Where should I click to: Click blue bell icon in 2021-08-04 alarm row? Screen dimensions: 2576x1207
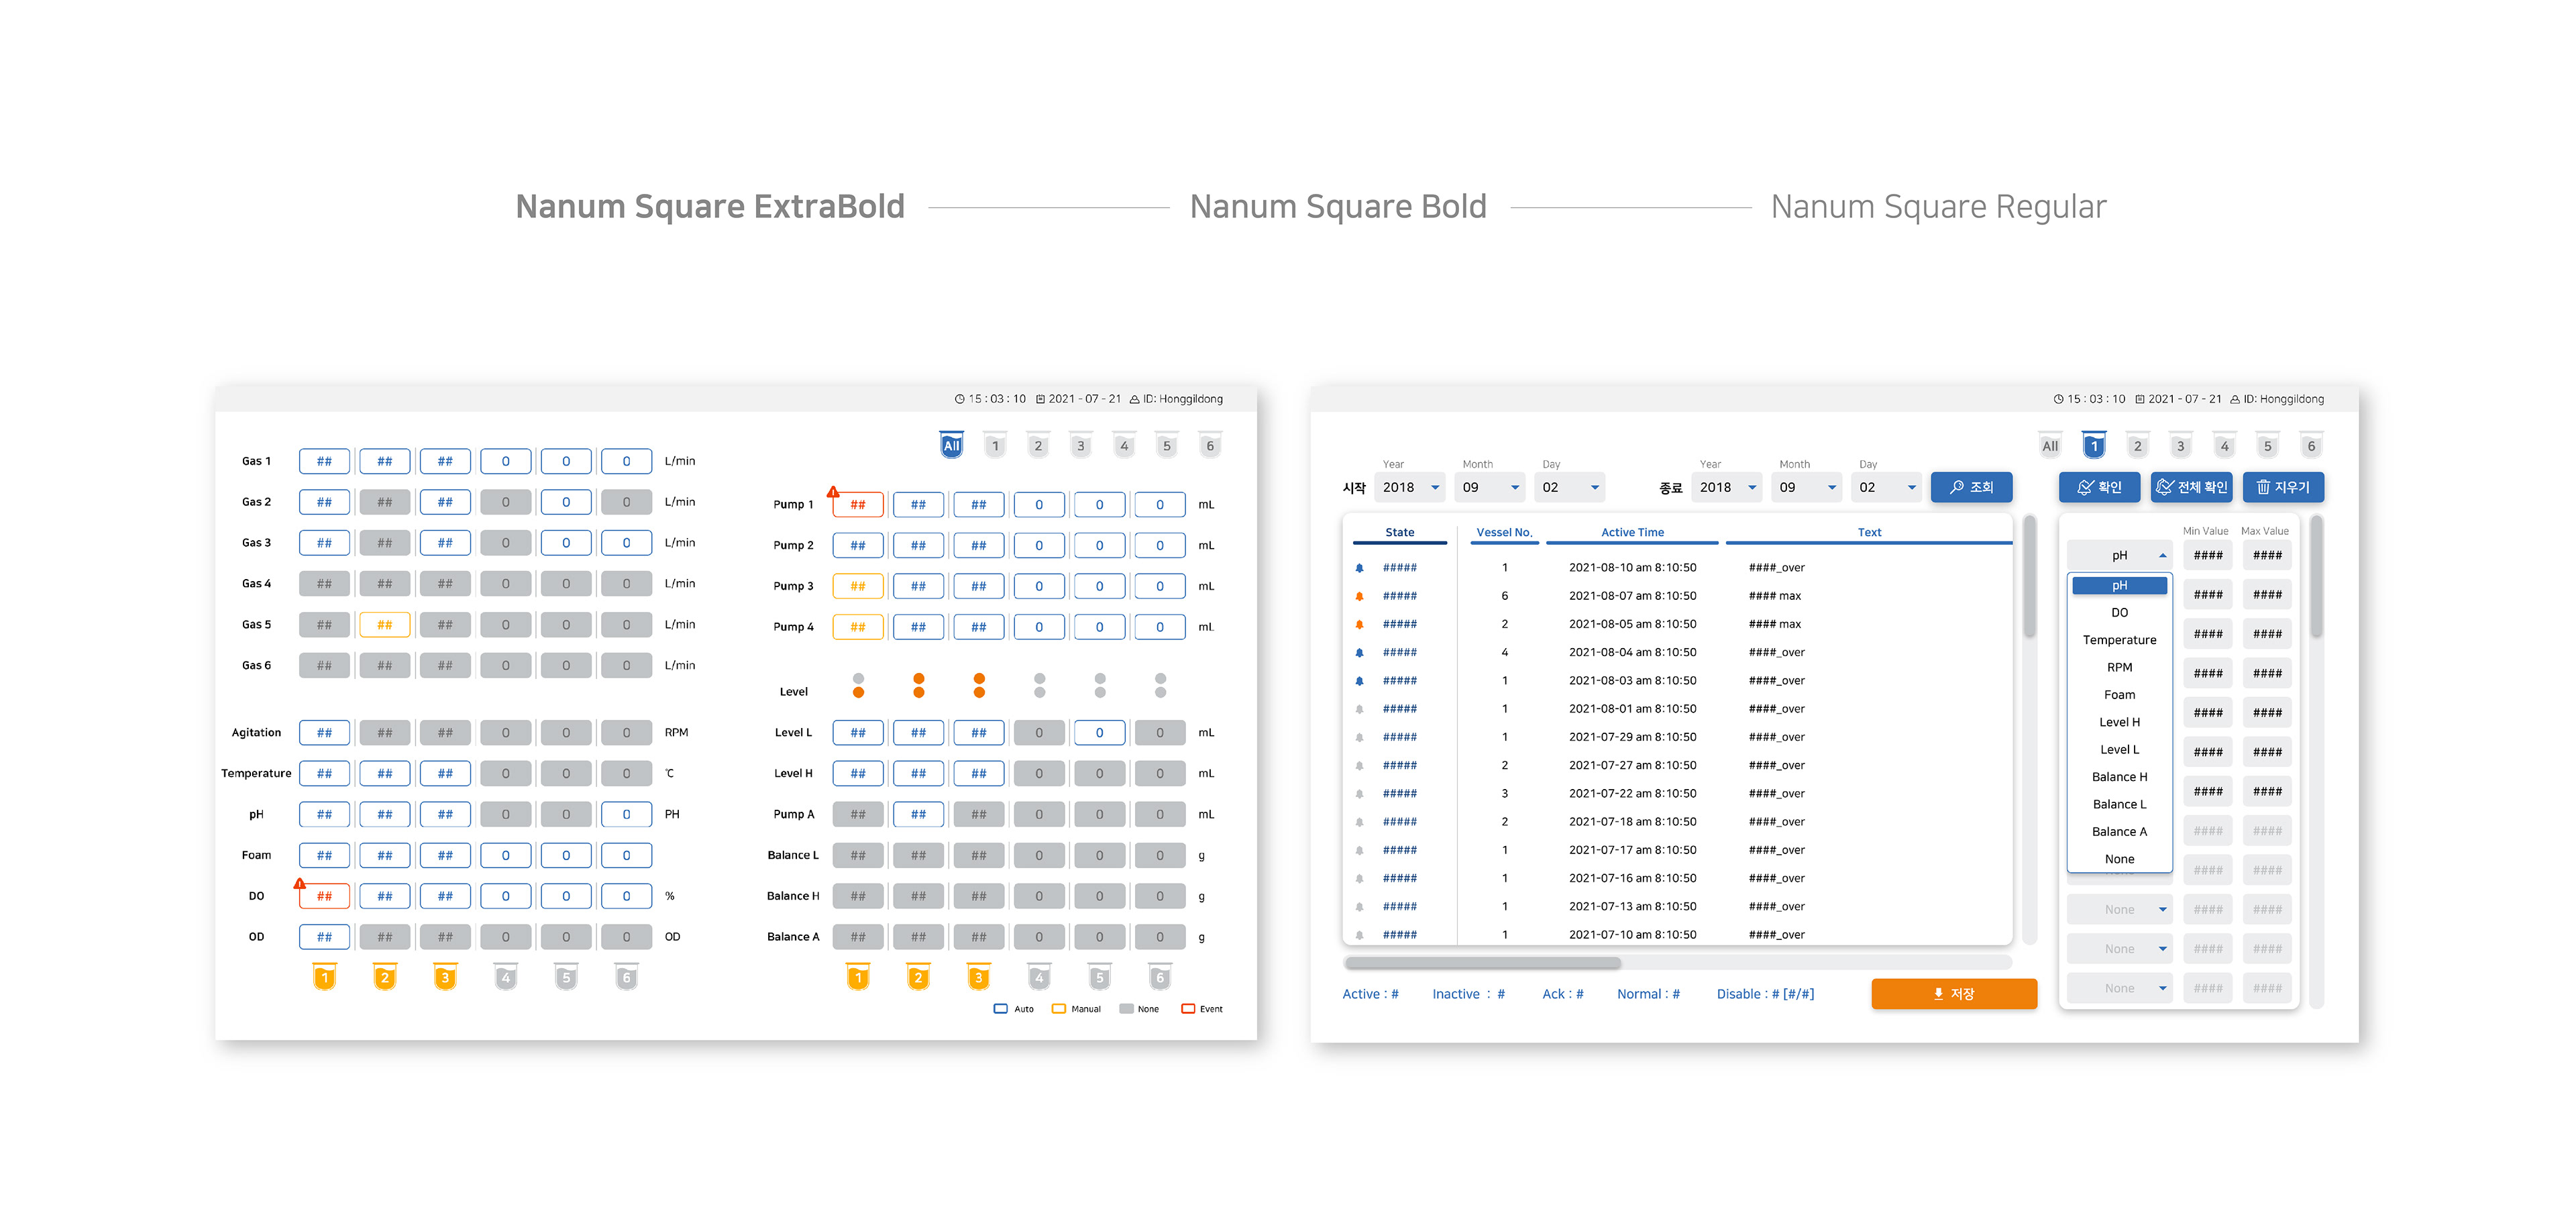pyautogui.click(x=1359, y=652)
